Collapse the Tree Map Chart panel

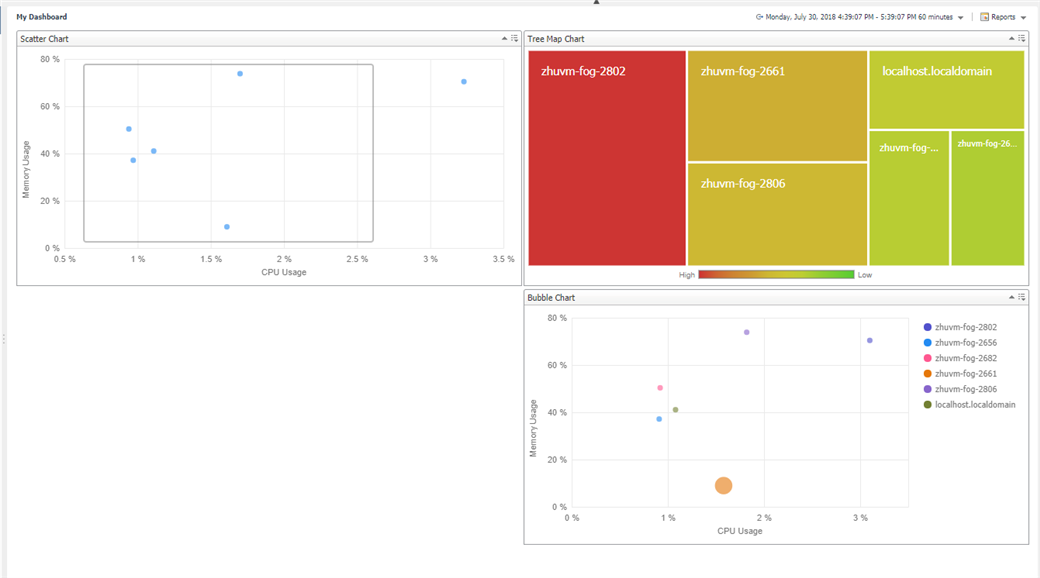tap(1011, 38)
